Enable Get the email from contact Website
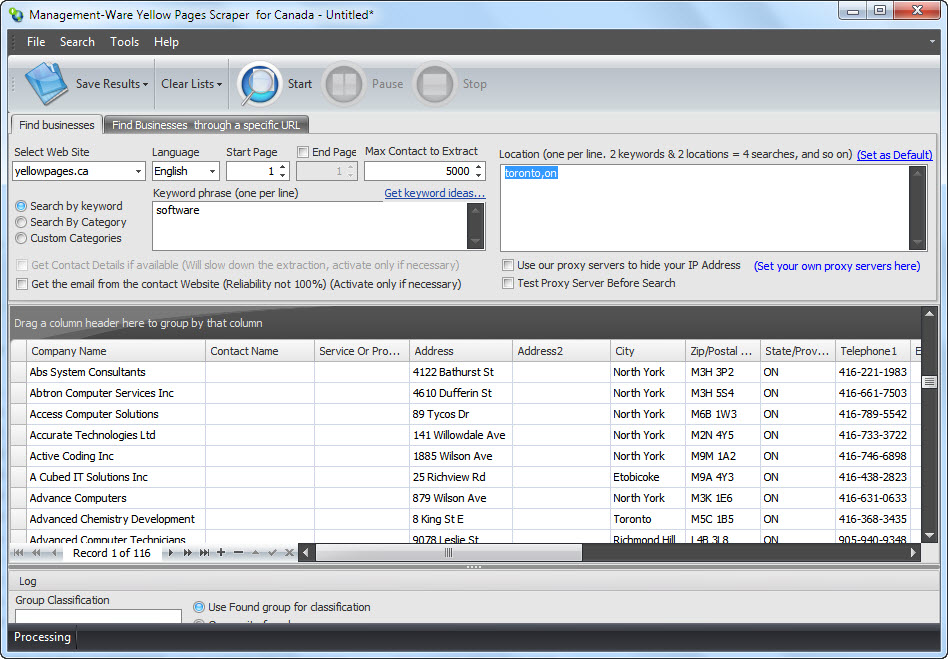The height and width of the screenshot is (659, 948). [22, 284]
